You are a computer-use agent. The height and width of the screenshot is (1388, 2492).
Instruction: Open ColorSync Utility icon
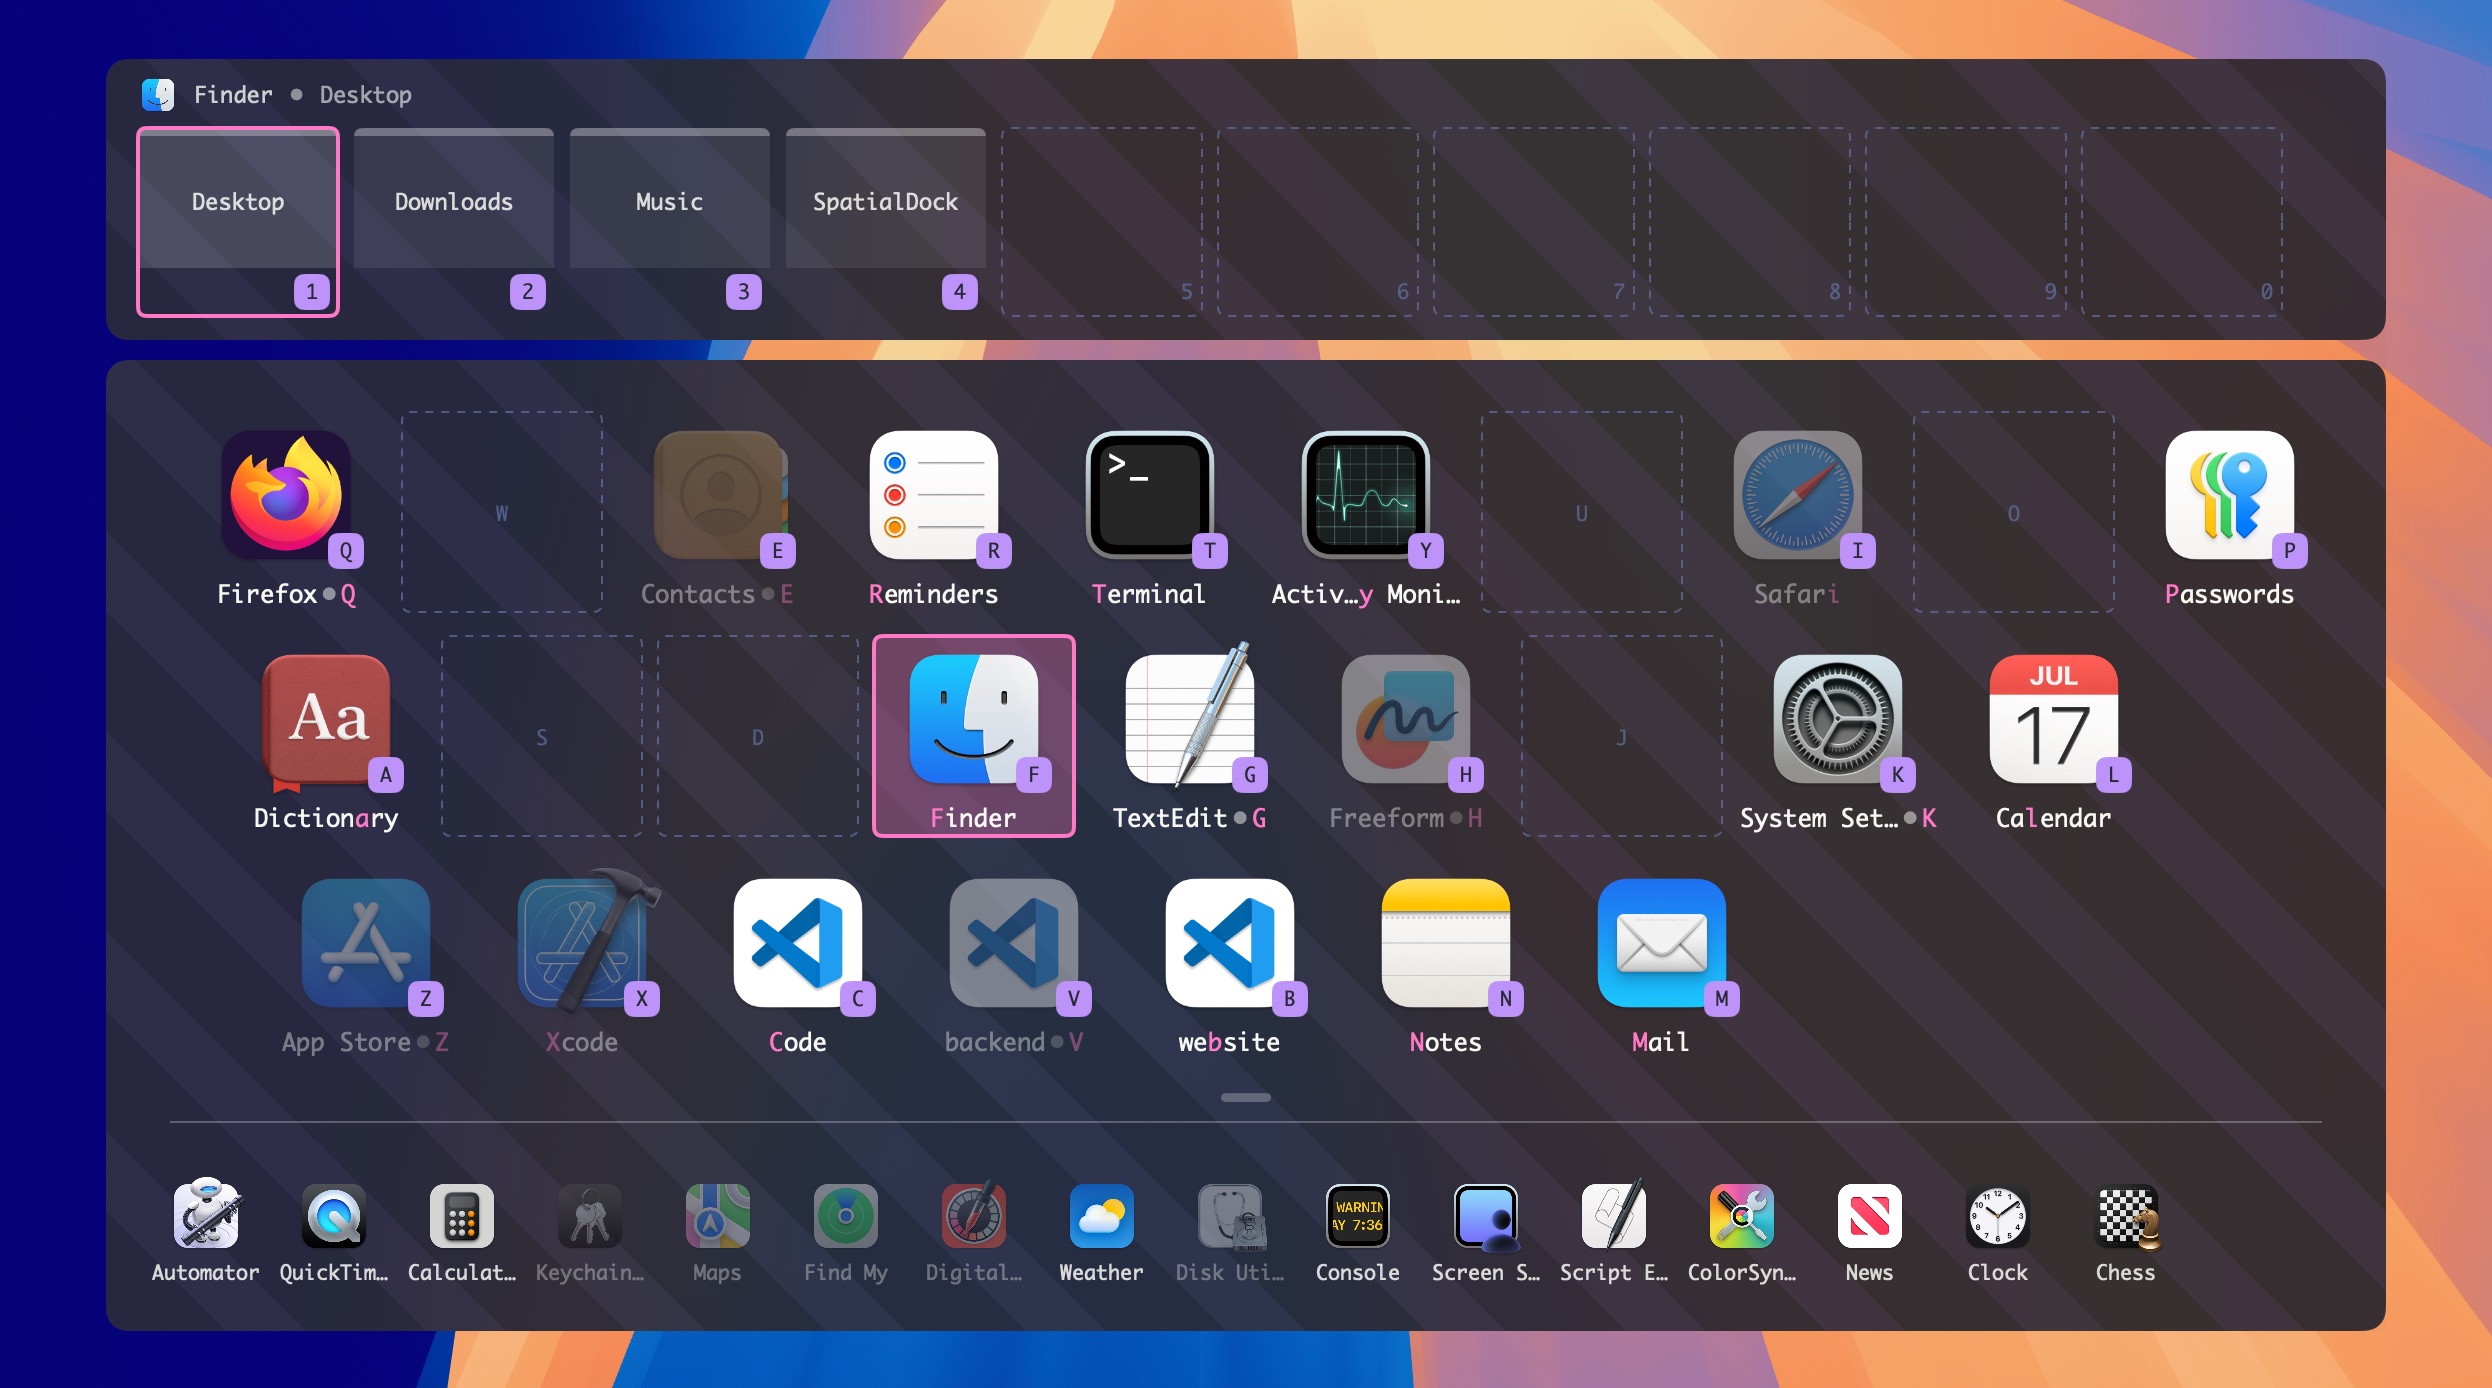pos(1742,1216)
